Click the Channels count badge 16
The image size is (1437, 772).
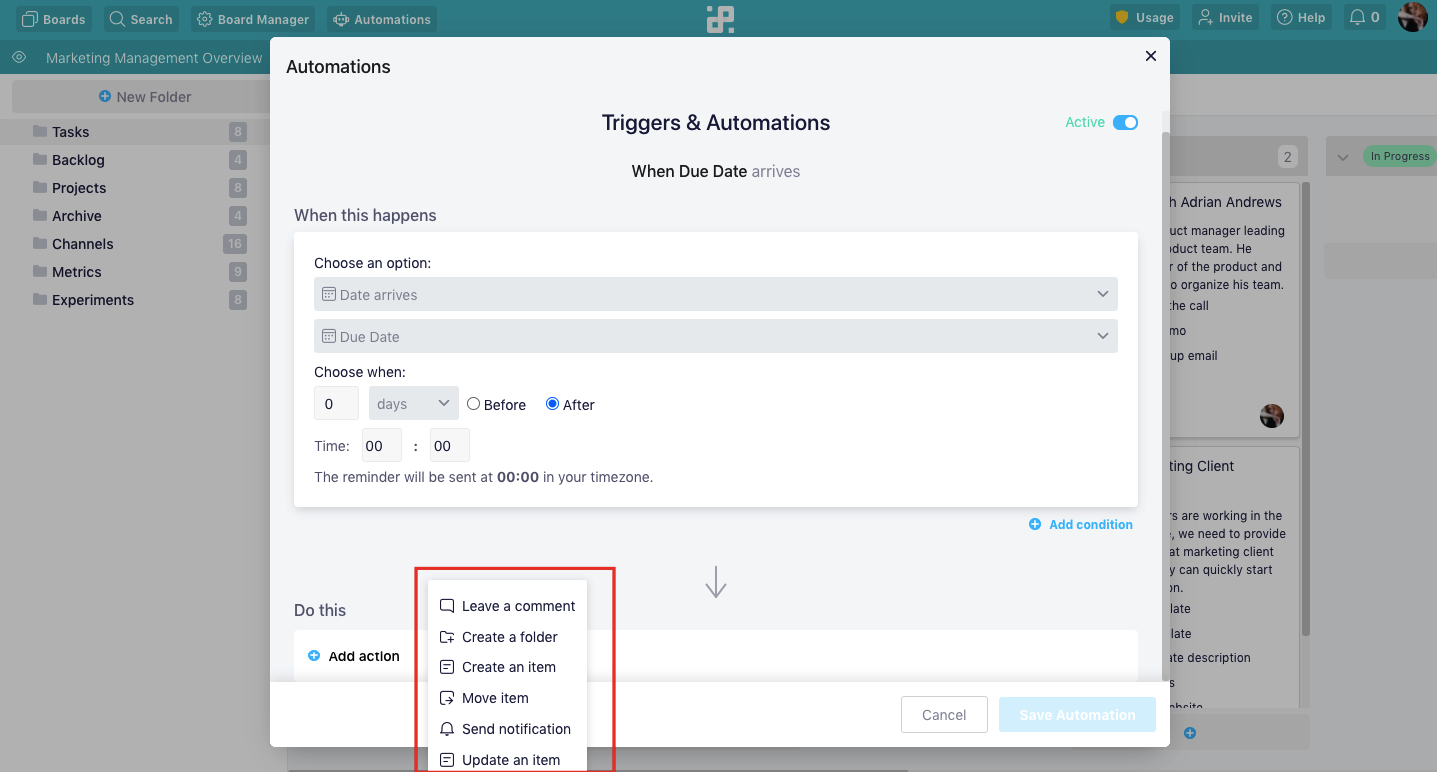coord(235,244)
